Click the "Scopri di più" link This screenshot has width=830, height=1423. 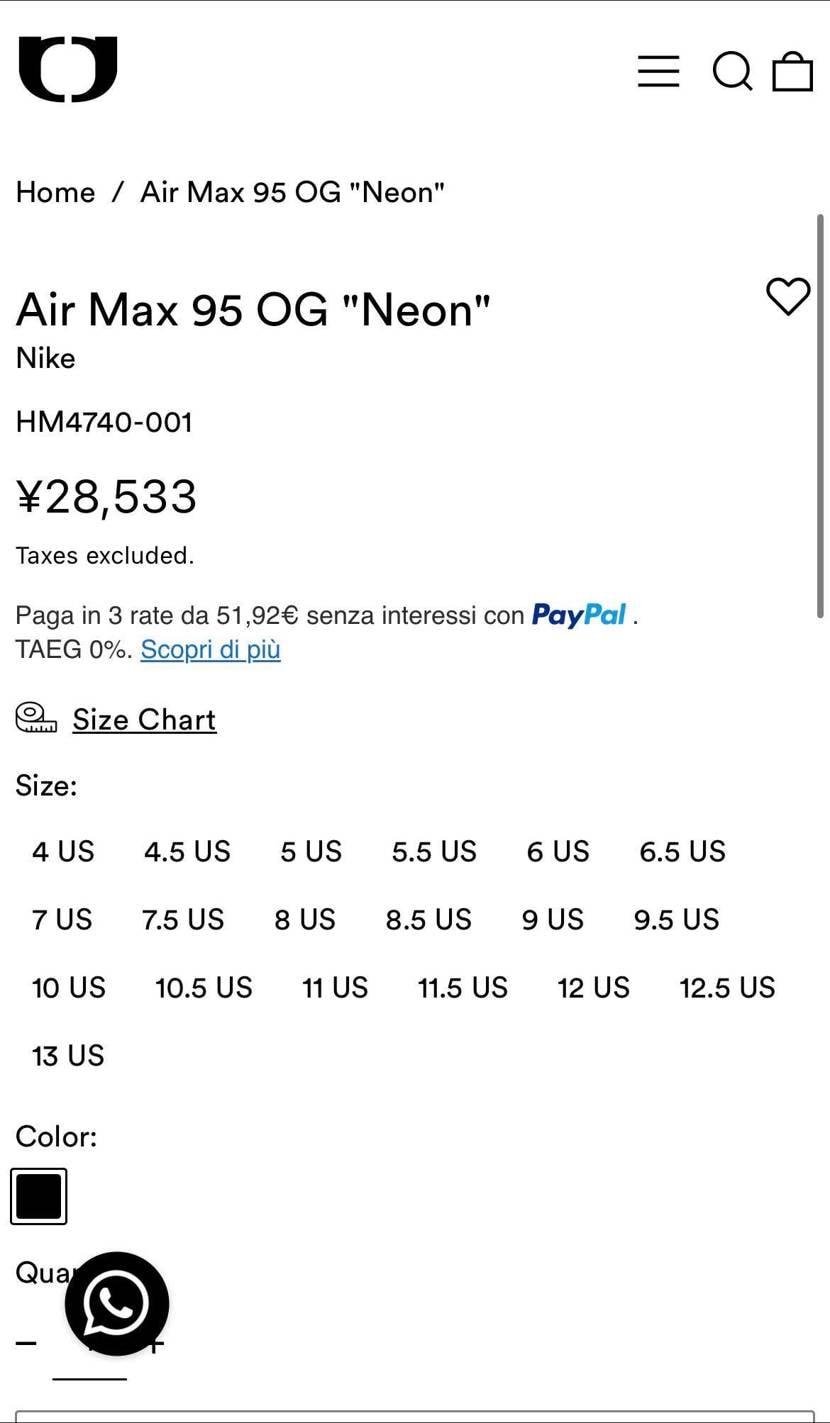tap(210, 649)
